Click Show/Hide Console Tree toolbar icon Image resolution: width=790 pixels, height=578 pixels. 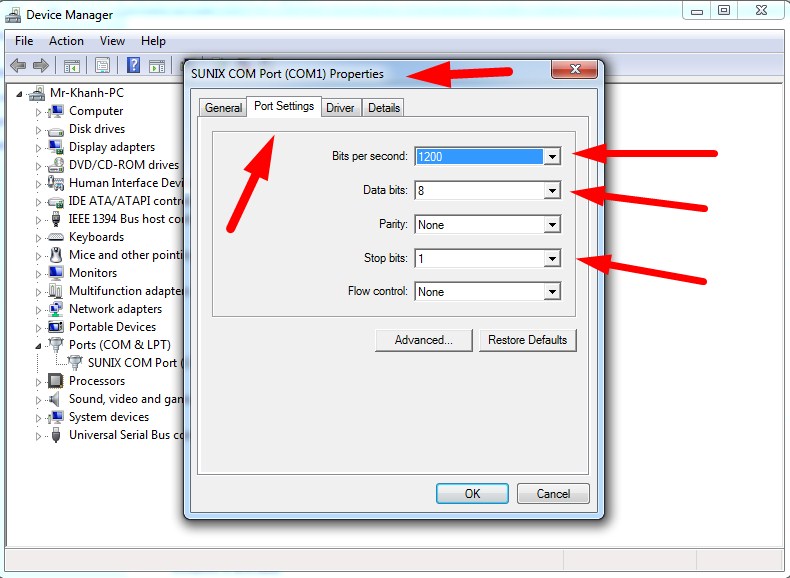(x=72, y=66)
